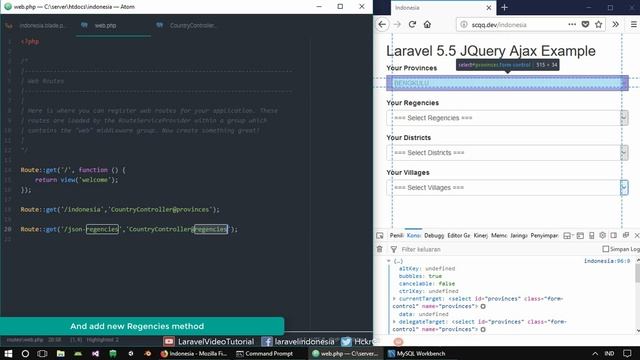Click the indonesia:96:9 source link
The width and height of the screenshot is (640, 360).
pyautogui.click(x=607, y=261)
